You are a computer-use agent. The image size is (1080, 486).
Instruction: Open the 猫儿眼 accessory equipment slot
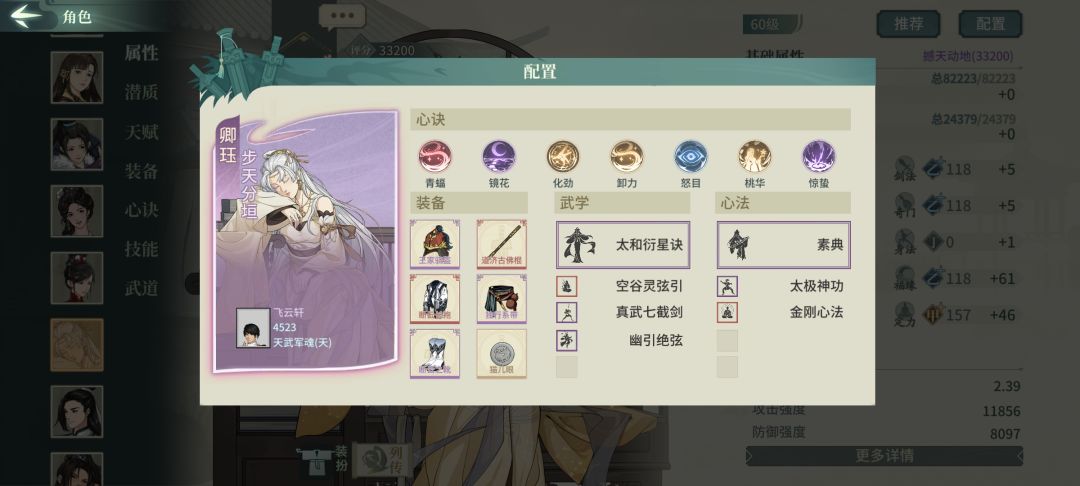[x=501, y=353]
